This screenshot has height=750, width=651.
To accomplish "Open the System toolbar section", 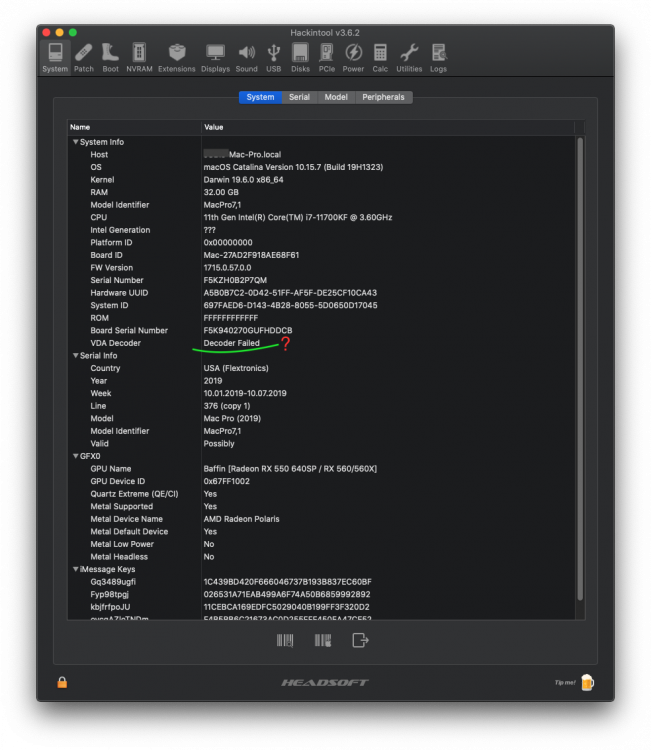I will pos(55,58).
